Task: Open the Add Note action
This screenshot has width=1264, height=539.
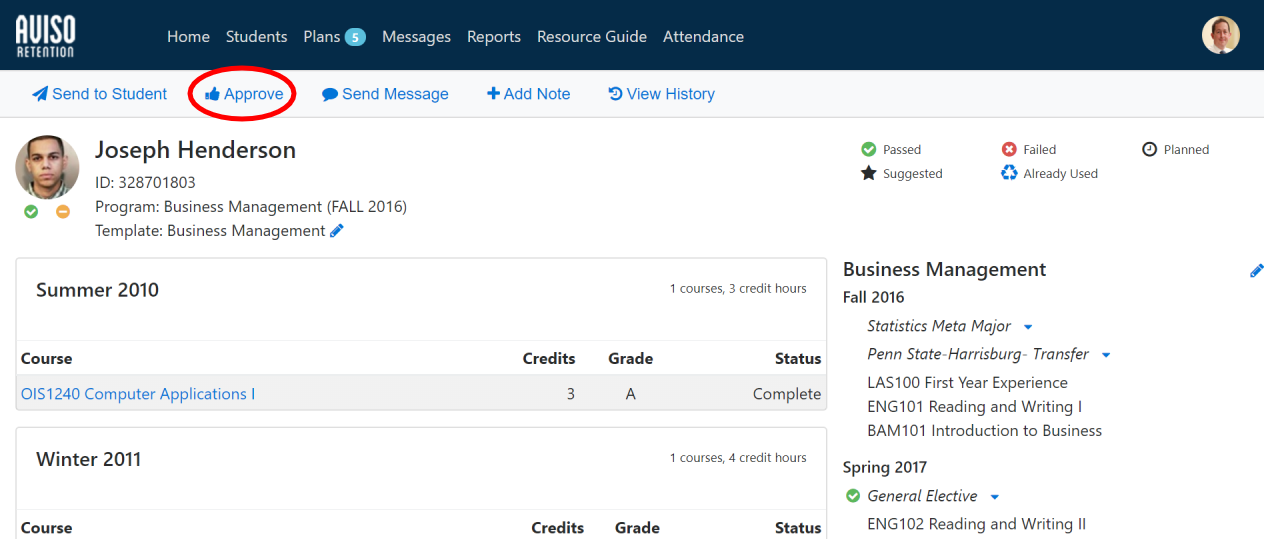Action: (528, 94)
